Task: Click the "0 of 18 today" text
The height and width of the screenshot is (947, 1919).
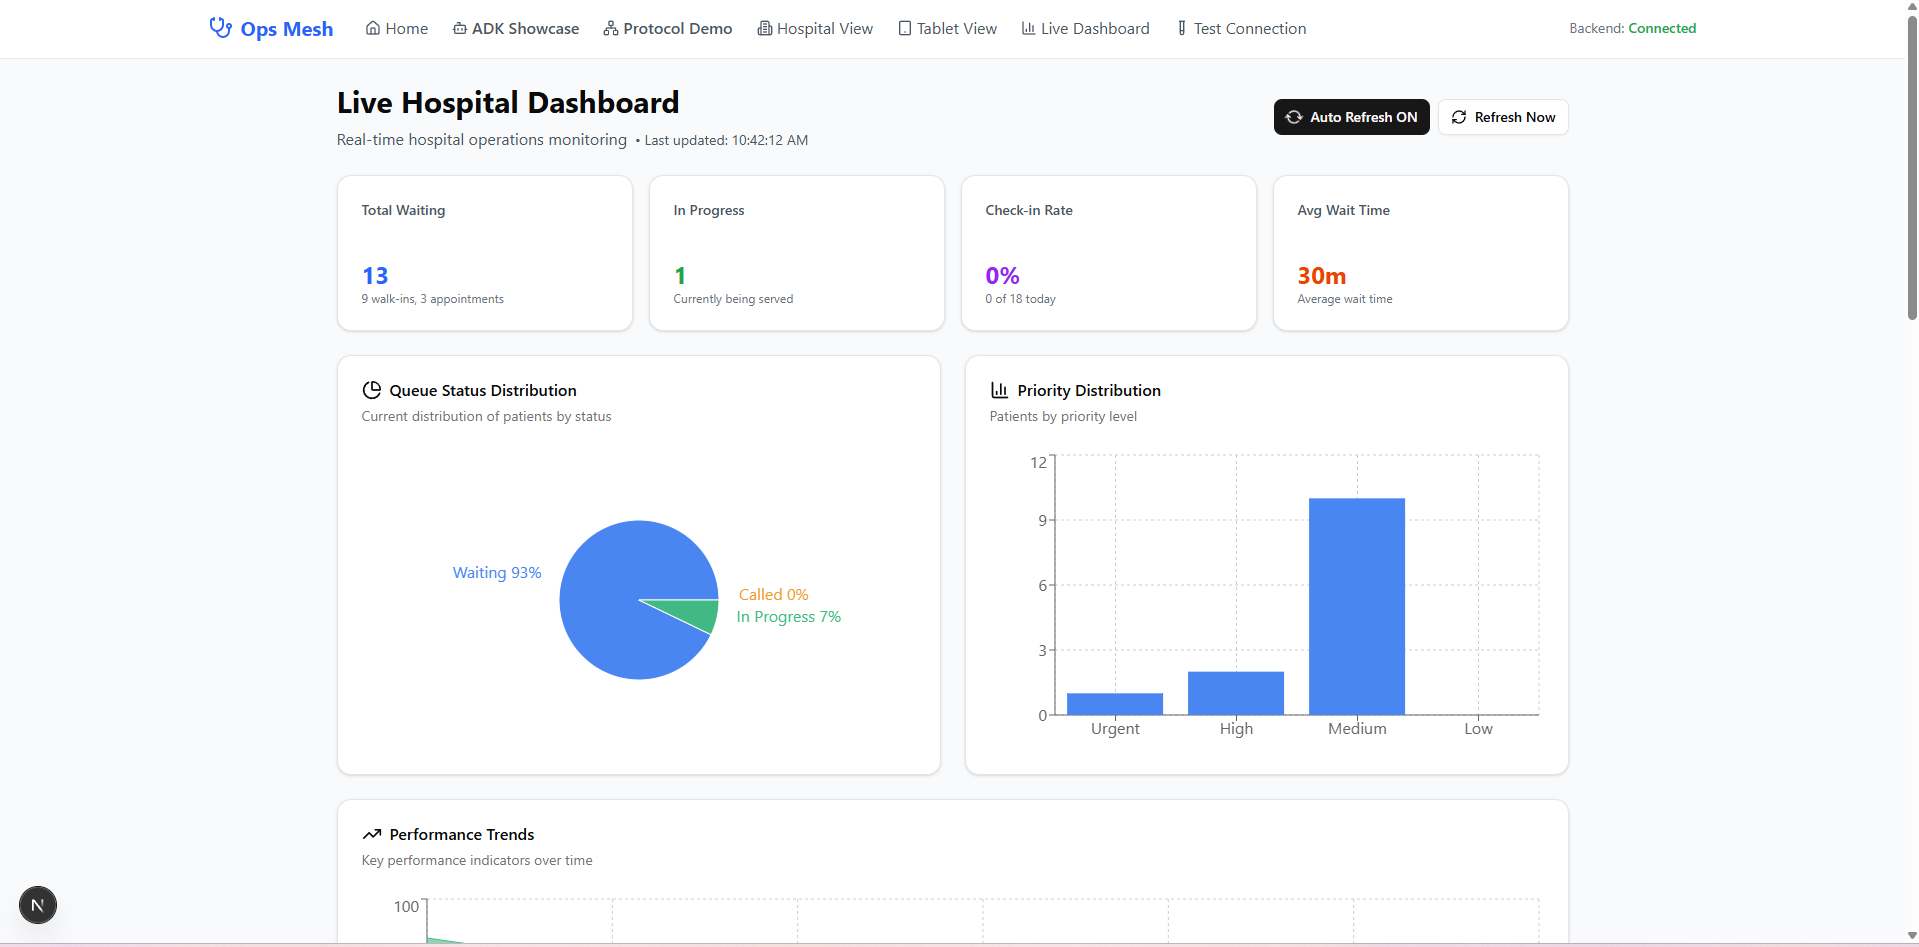Action: click(1021, 299)
